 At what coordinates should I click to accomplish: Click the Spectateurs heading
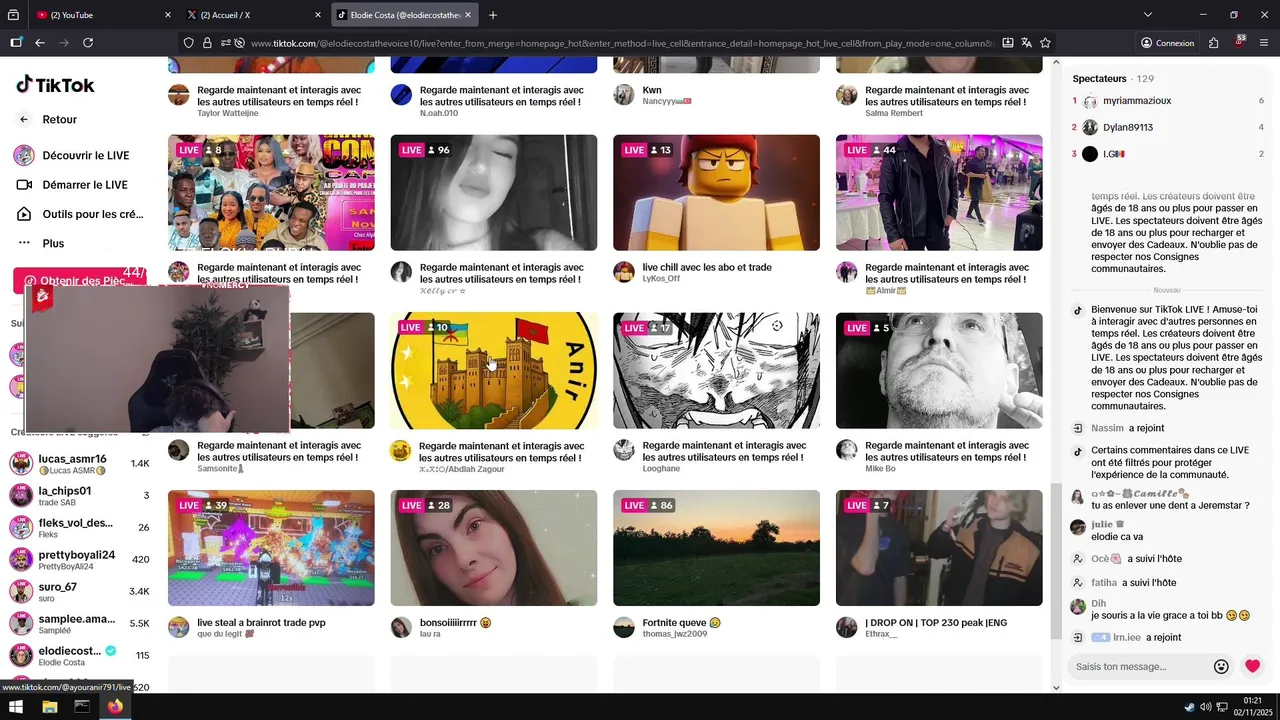click(x=1099, y=78)
